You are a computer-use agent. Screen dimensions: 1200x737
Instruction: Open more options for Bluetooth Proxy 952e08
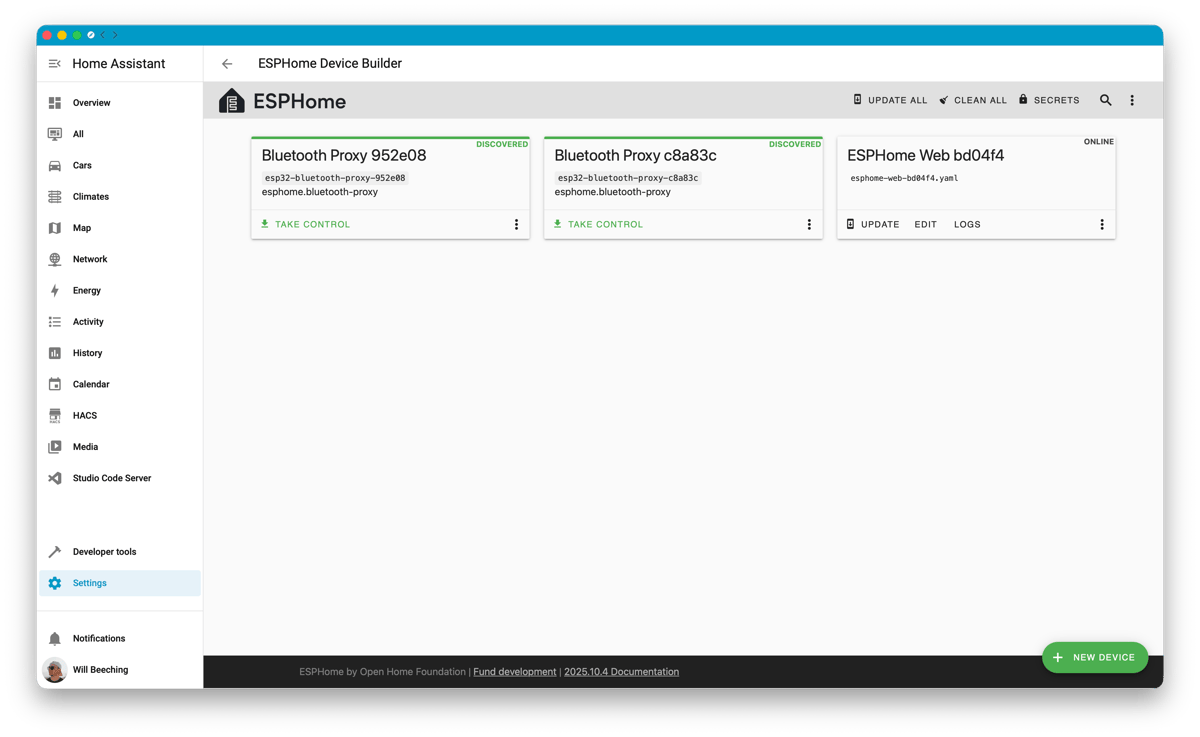pyautogui.click(x=516, y=225)
